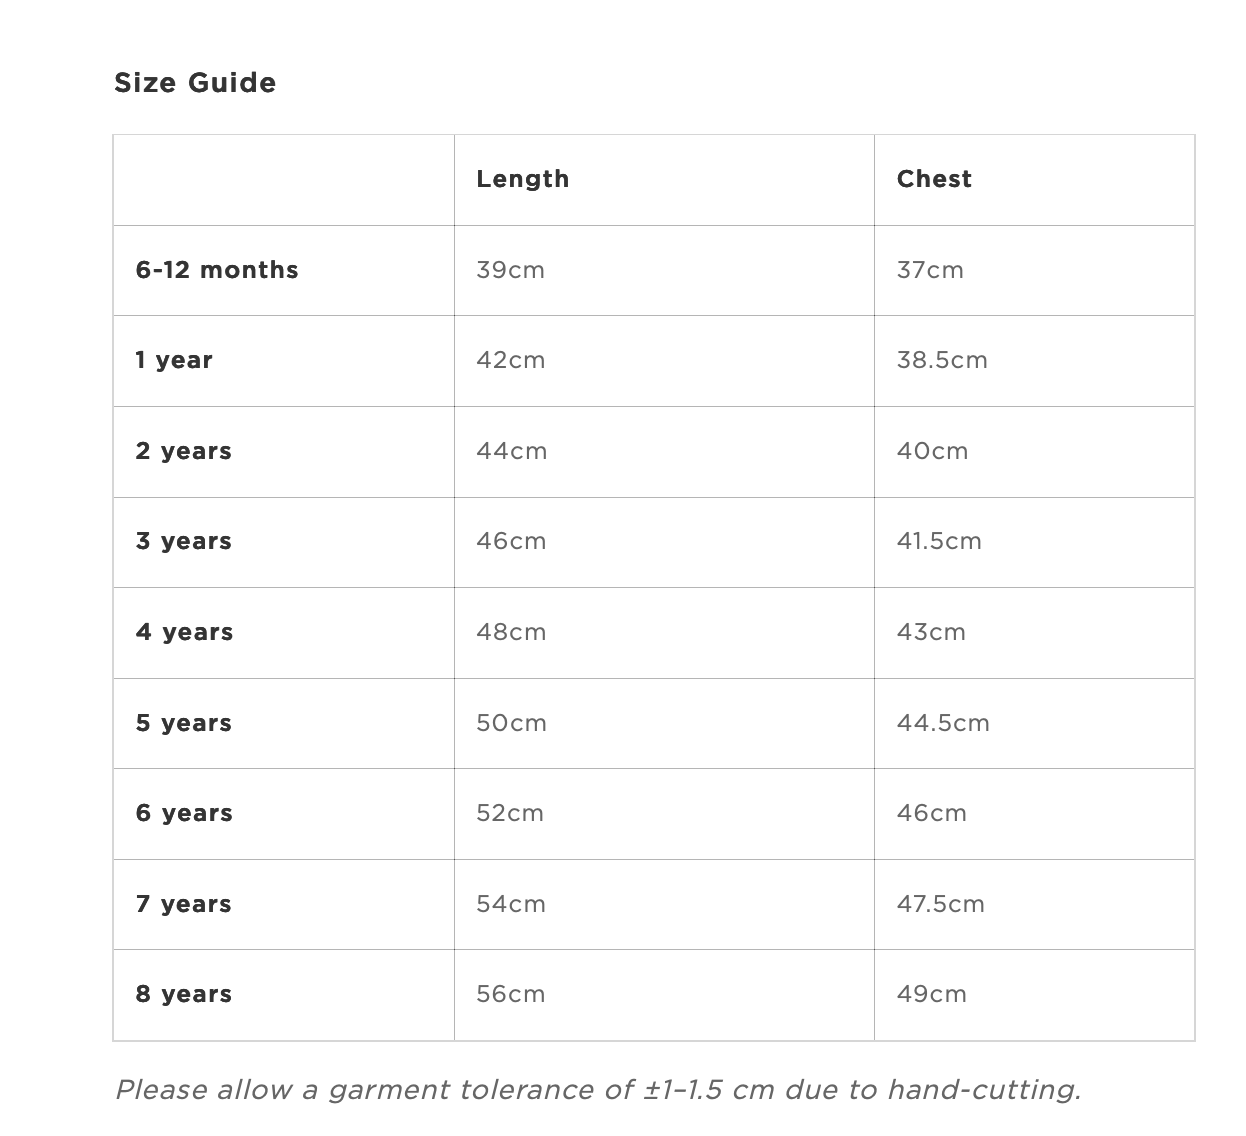This screenshot has height=1136, width=1246.
Task: Select the 3 years row label
Action: 184,541
